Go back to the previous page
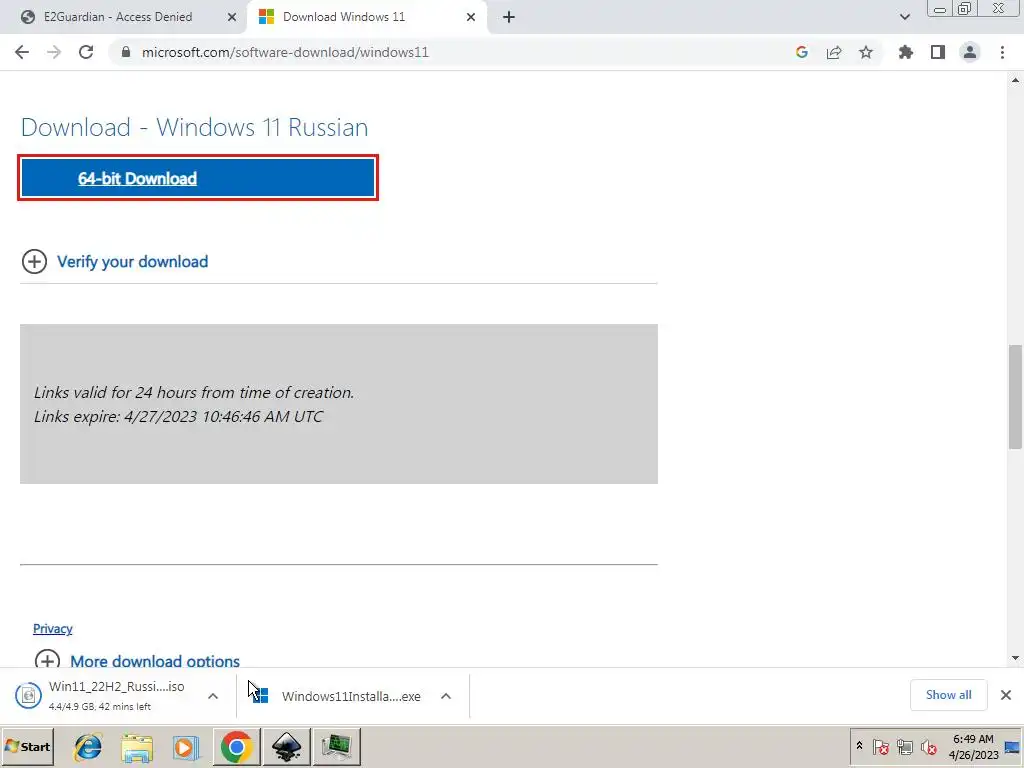Image resolution: width=1024 pixels, height=768 pixels. point(22,52)
